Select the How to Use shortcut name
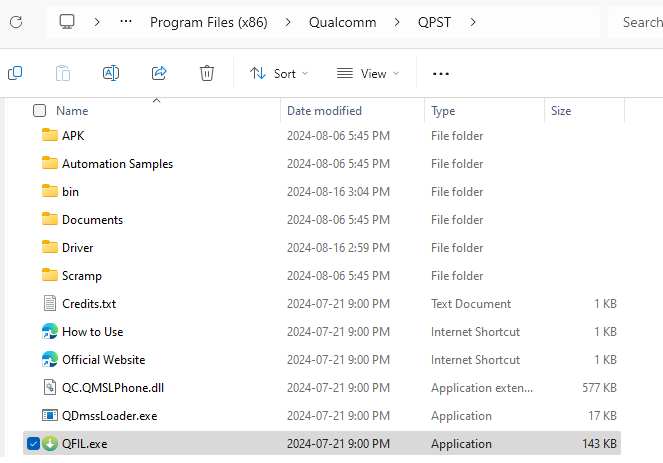This screenshot has height=463, width=663. 93,331
